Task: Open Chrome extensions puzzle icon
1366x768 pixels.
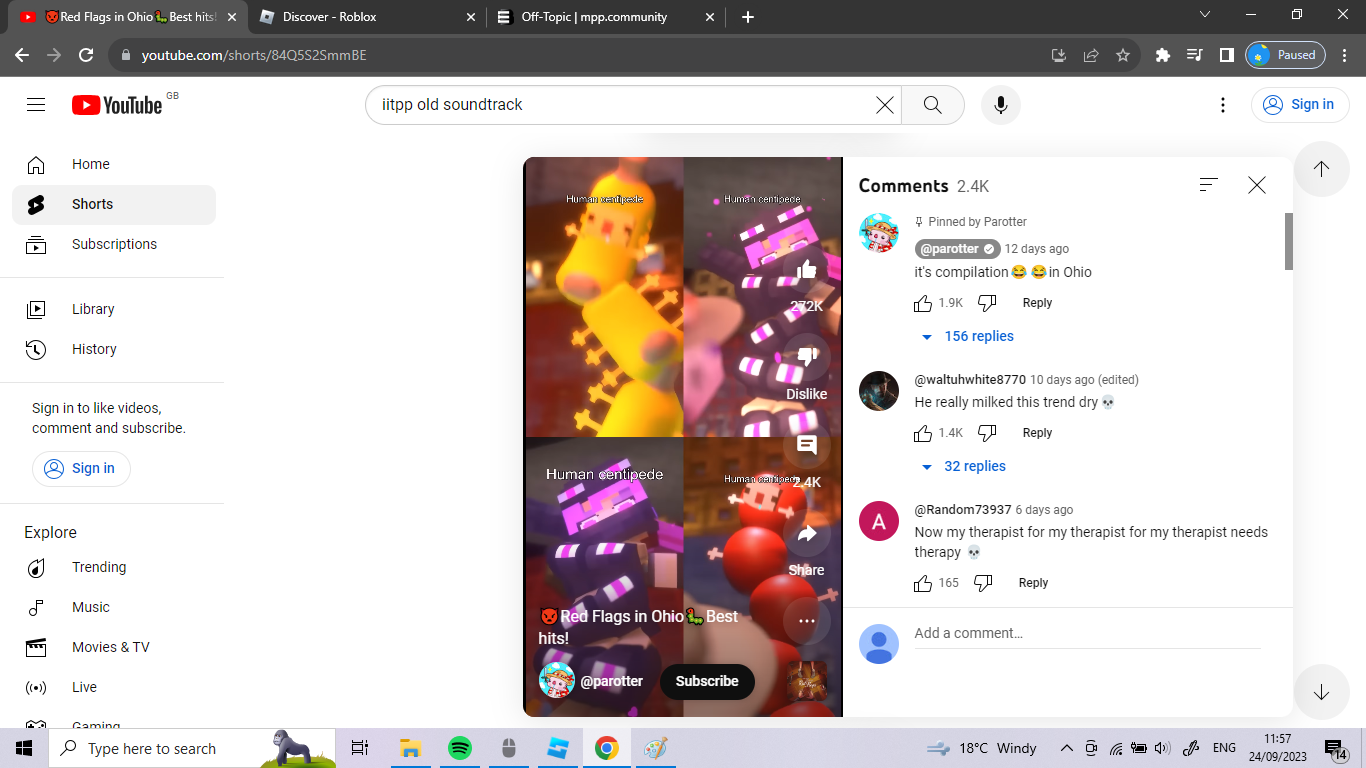Action: pos(1162,55)
